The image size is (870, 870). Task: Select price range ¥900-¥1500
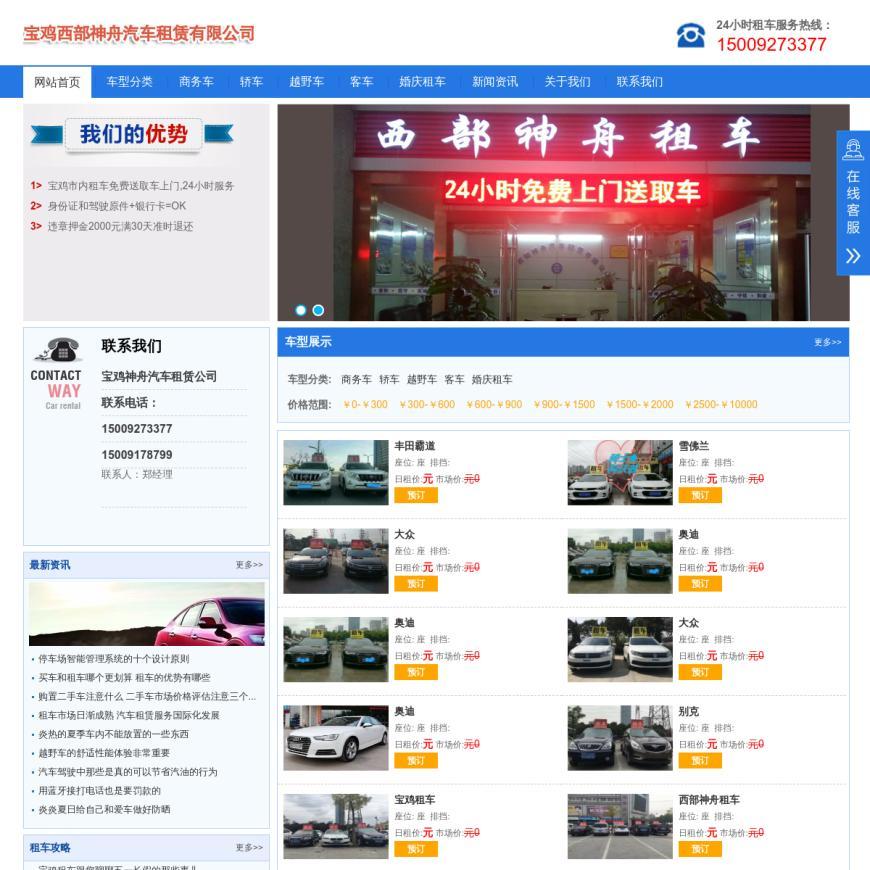pos(564,404)
